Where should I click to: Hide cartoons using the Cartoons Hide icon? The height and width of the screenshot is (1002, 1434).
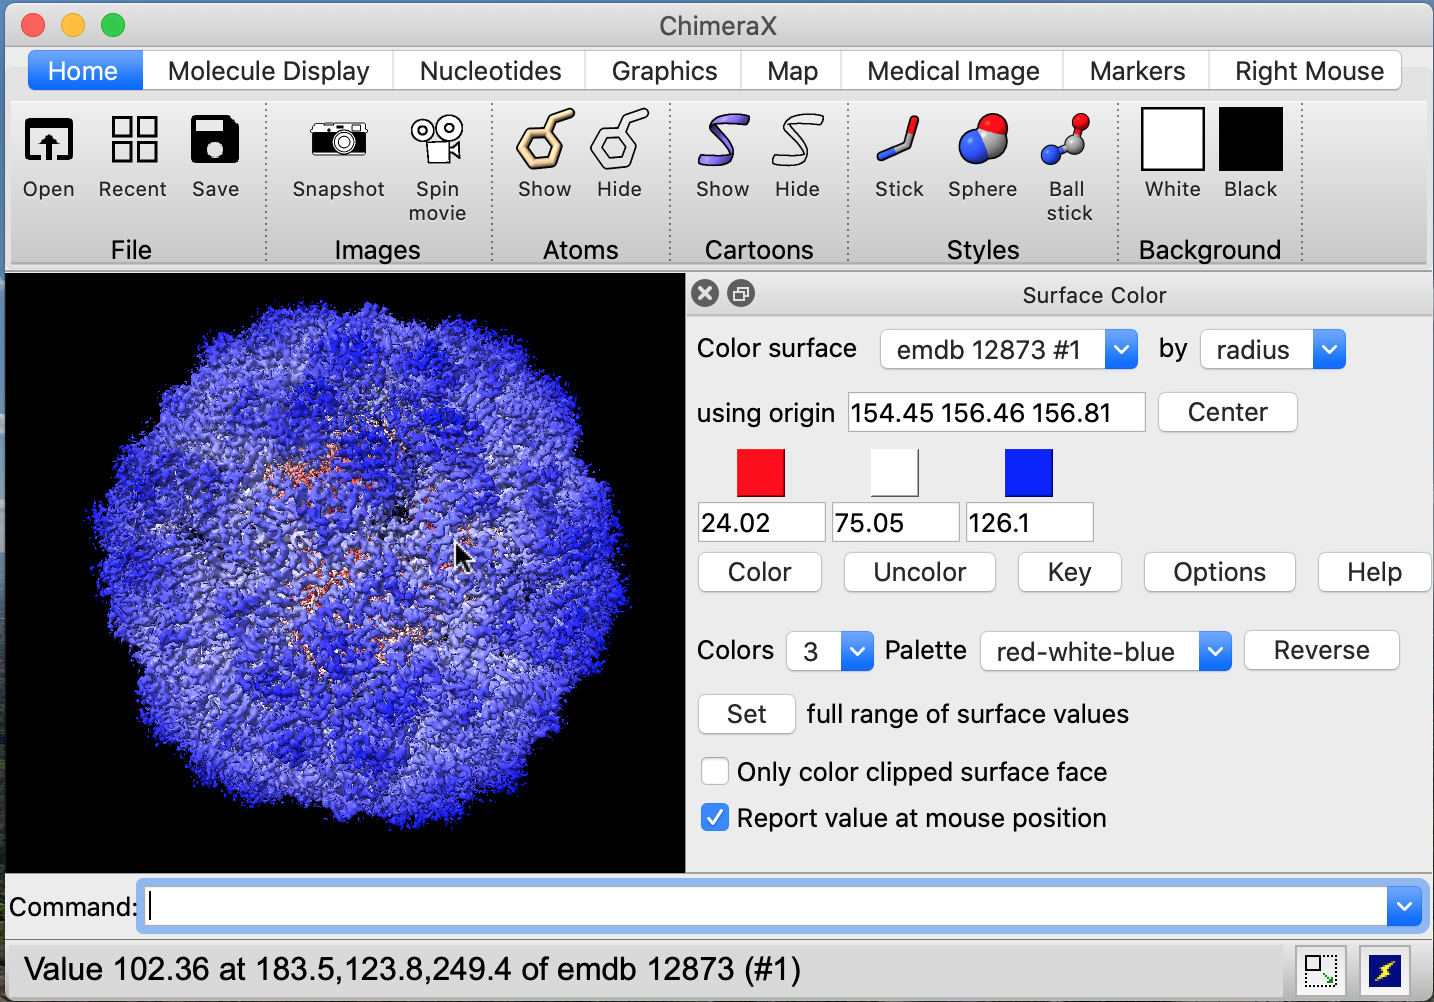point(797,140)
